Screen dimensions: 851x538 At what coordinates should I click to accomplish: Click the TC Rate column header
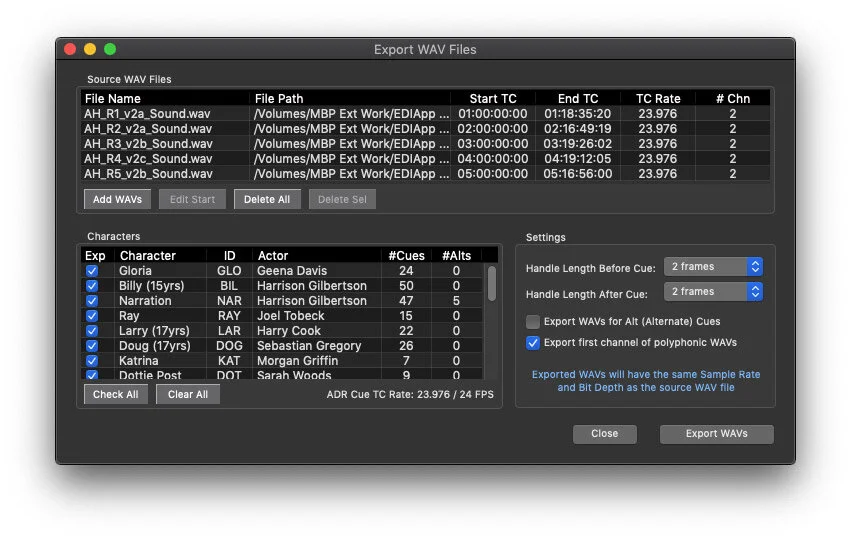point(658,99)
